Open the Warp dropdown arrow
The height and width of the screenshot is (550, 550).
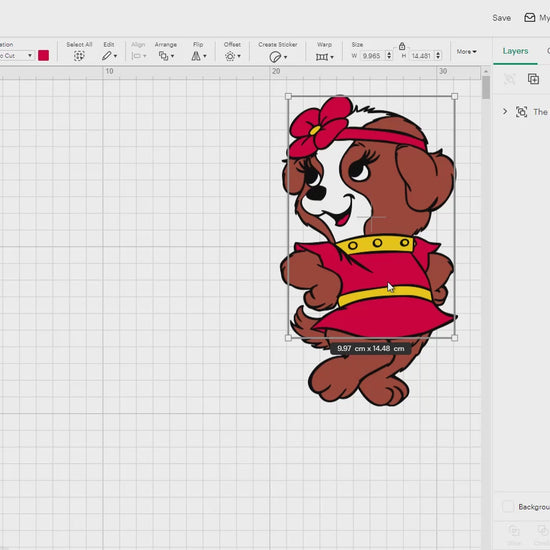tap(332, 57)
